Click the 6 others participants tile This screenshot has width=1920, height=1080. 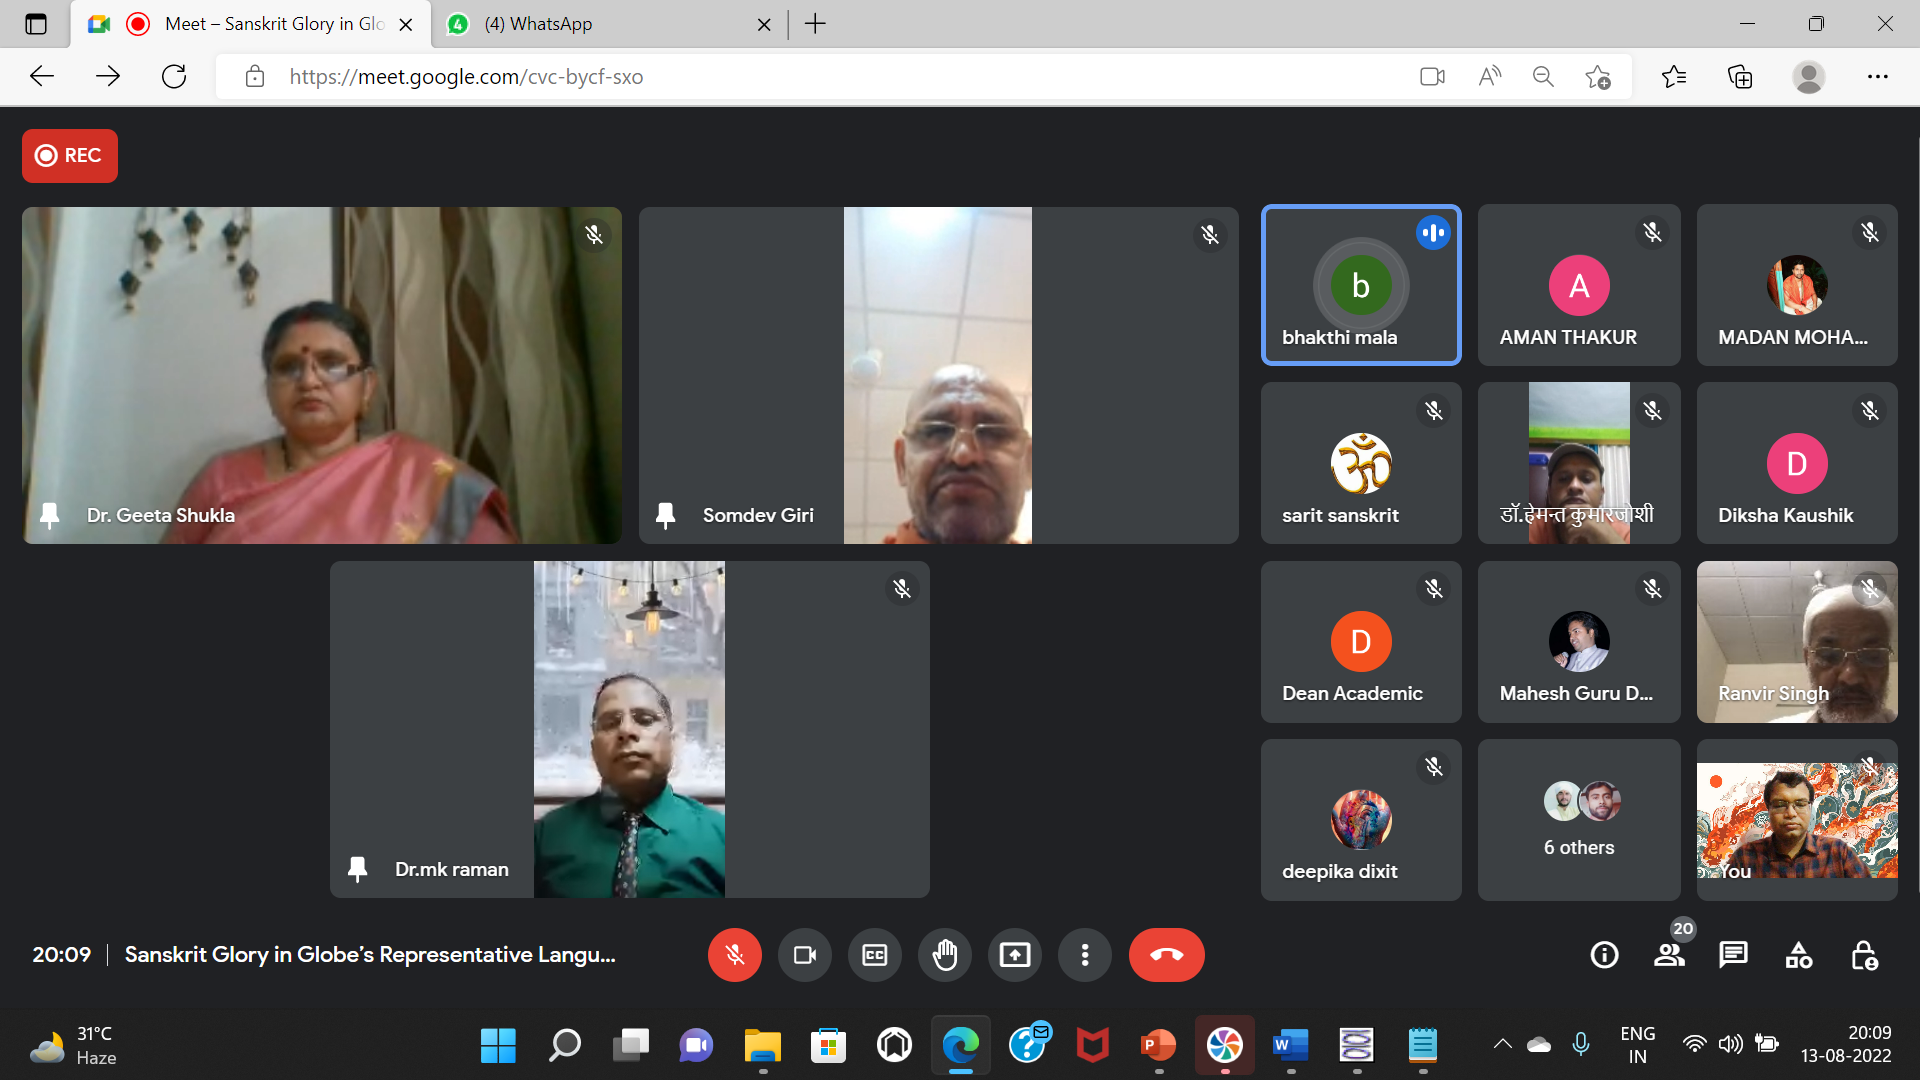coord(1578,820)
